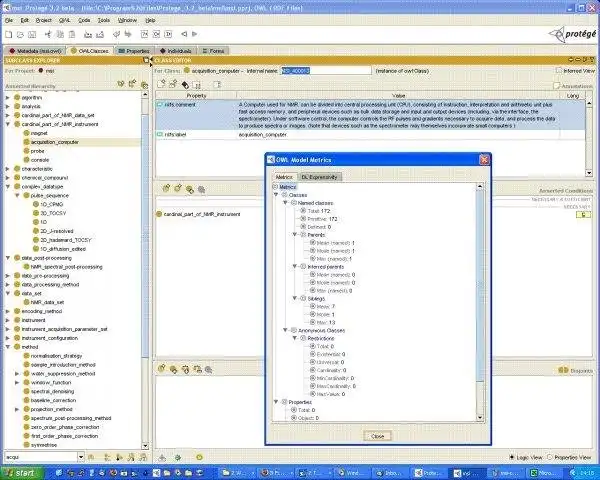
Task: Select the magnet class in the tree
Action: pos(39,133)
